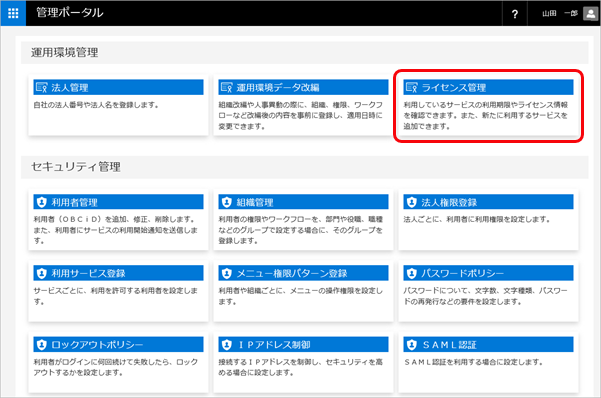Click description starting 接続するＩＰアドレスを制御し
This screenshot has width=601, height=398.
pos(300,367)
